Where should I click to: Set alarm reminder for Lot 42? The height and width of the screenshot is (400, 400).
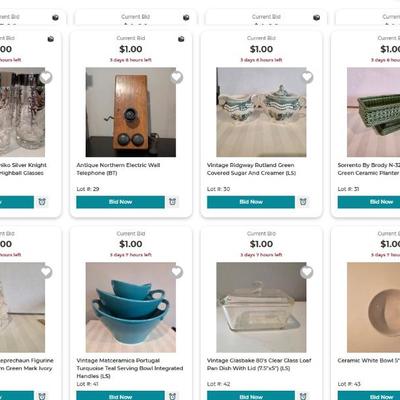tap(303, 396)
